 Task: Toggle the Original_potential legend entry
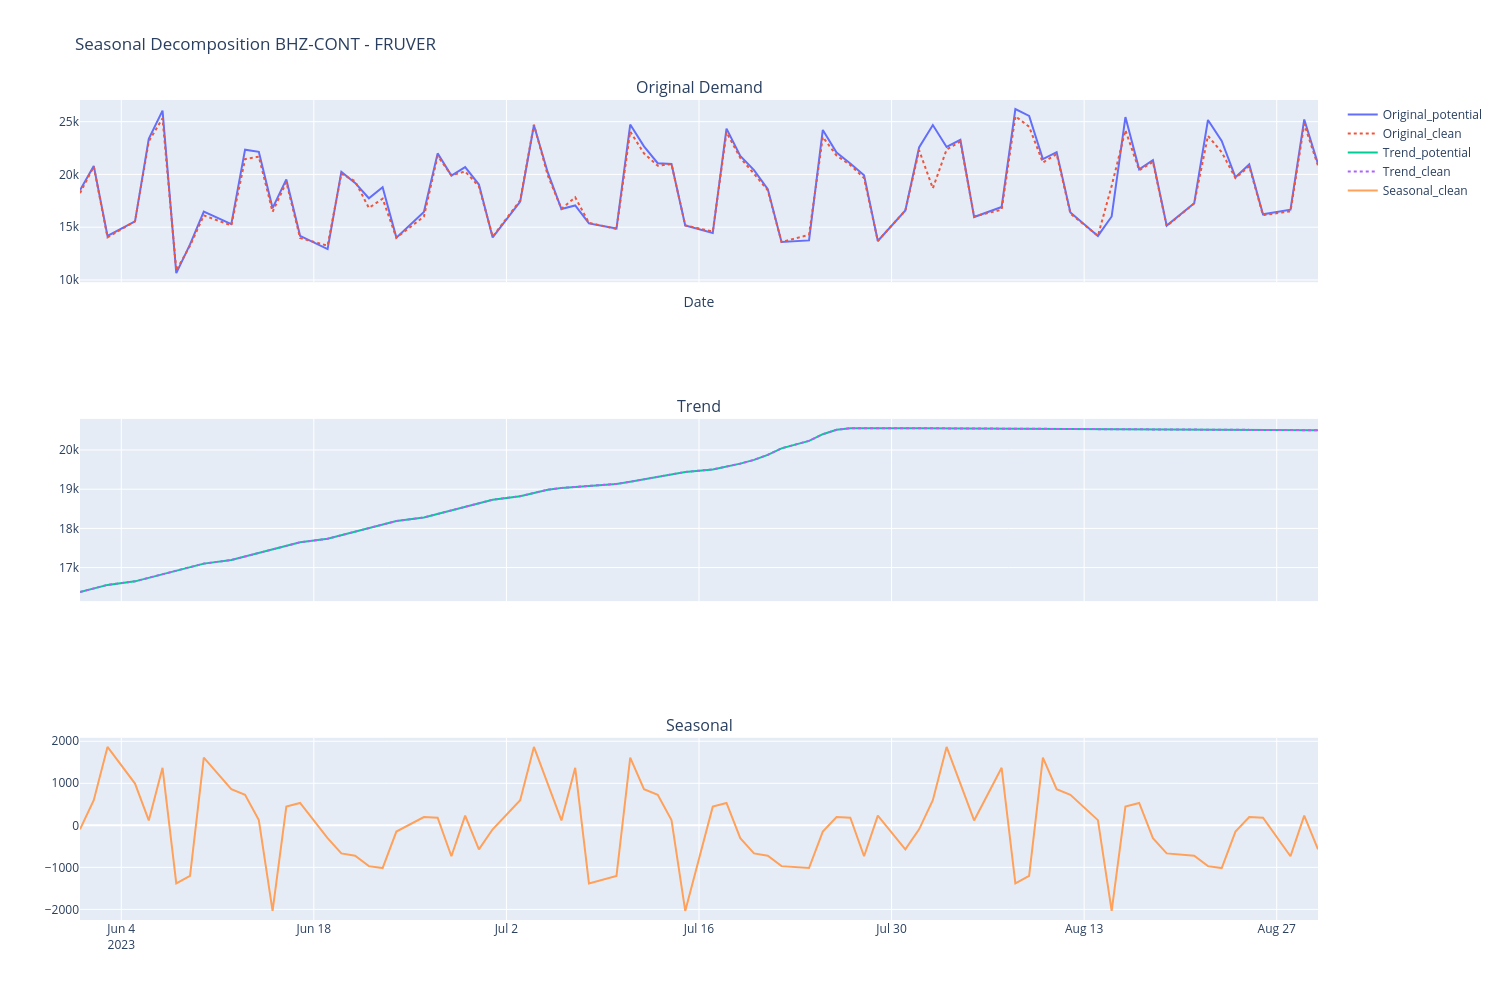[x=1431, y=115]
